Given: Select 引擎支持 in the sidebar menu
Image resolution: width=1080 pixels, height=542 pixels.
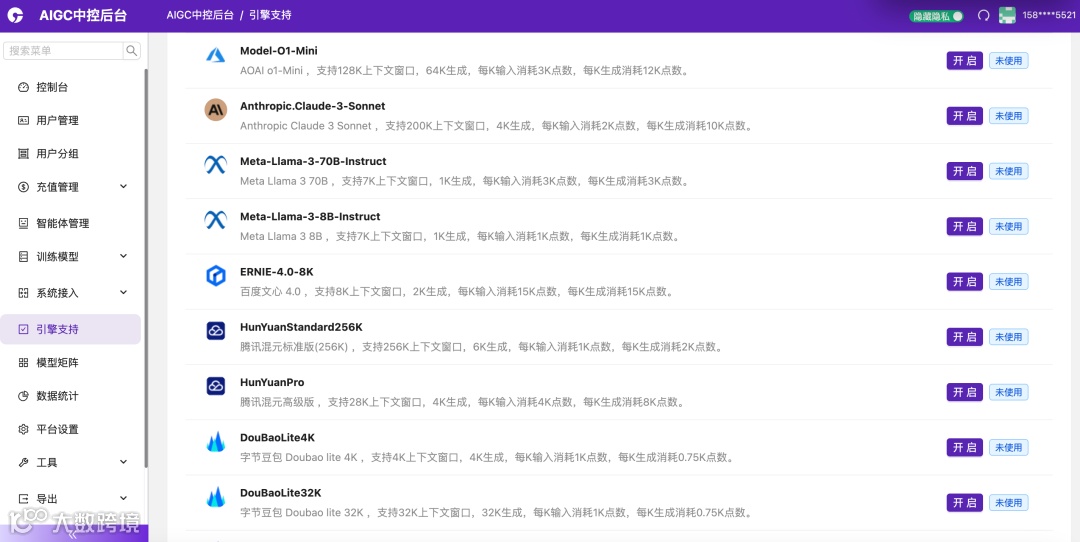Looking at the screenshot, I should coord(70,329).
